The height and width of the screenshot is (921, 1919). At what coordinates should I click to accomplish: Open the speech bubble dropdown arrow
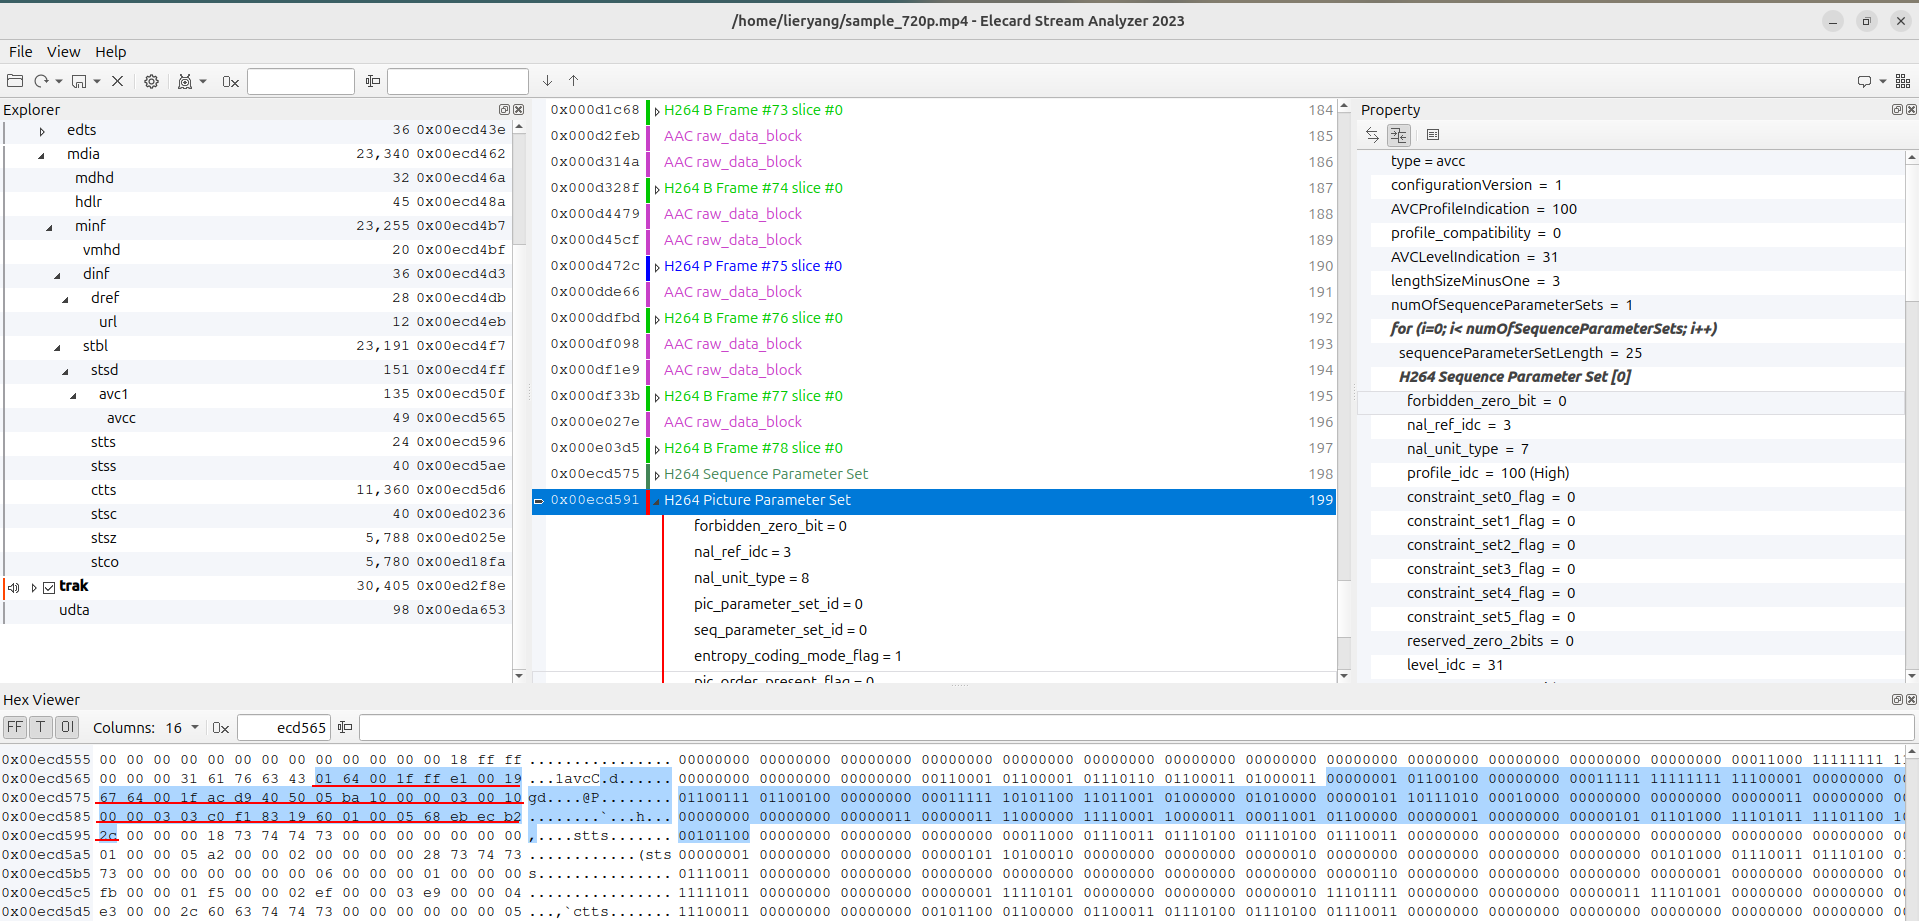1882,81
